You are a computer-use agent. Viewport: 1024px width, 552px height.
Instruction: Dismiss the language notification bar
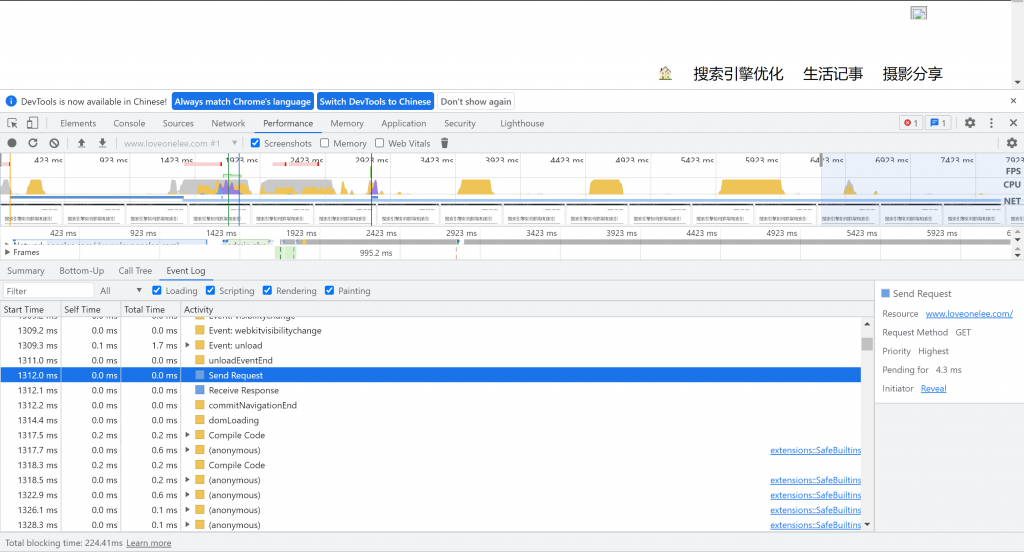pyautogui.click(x=1014, y=101)
